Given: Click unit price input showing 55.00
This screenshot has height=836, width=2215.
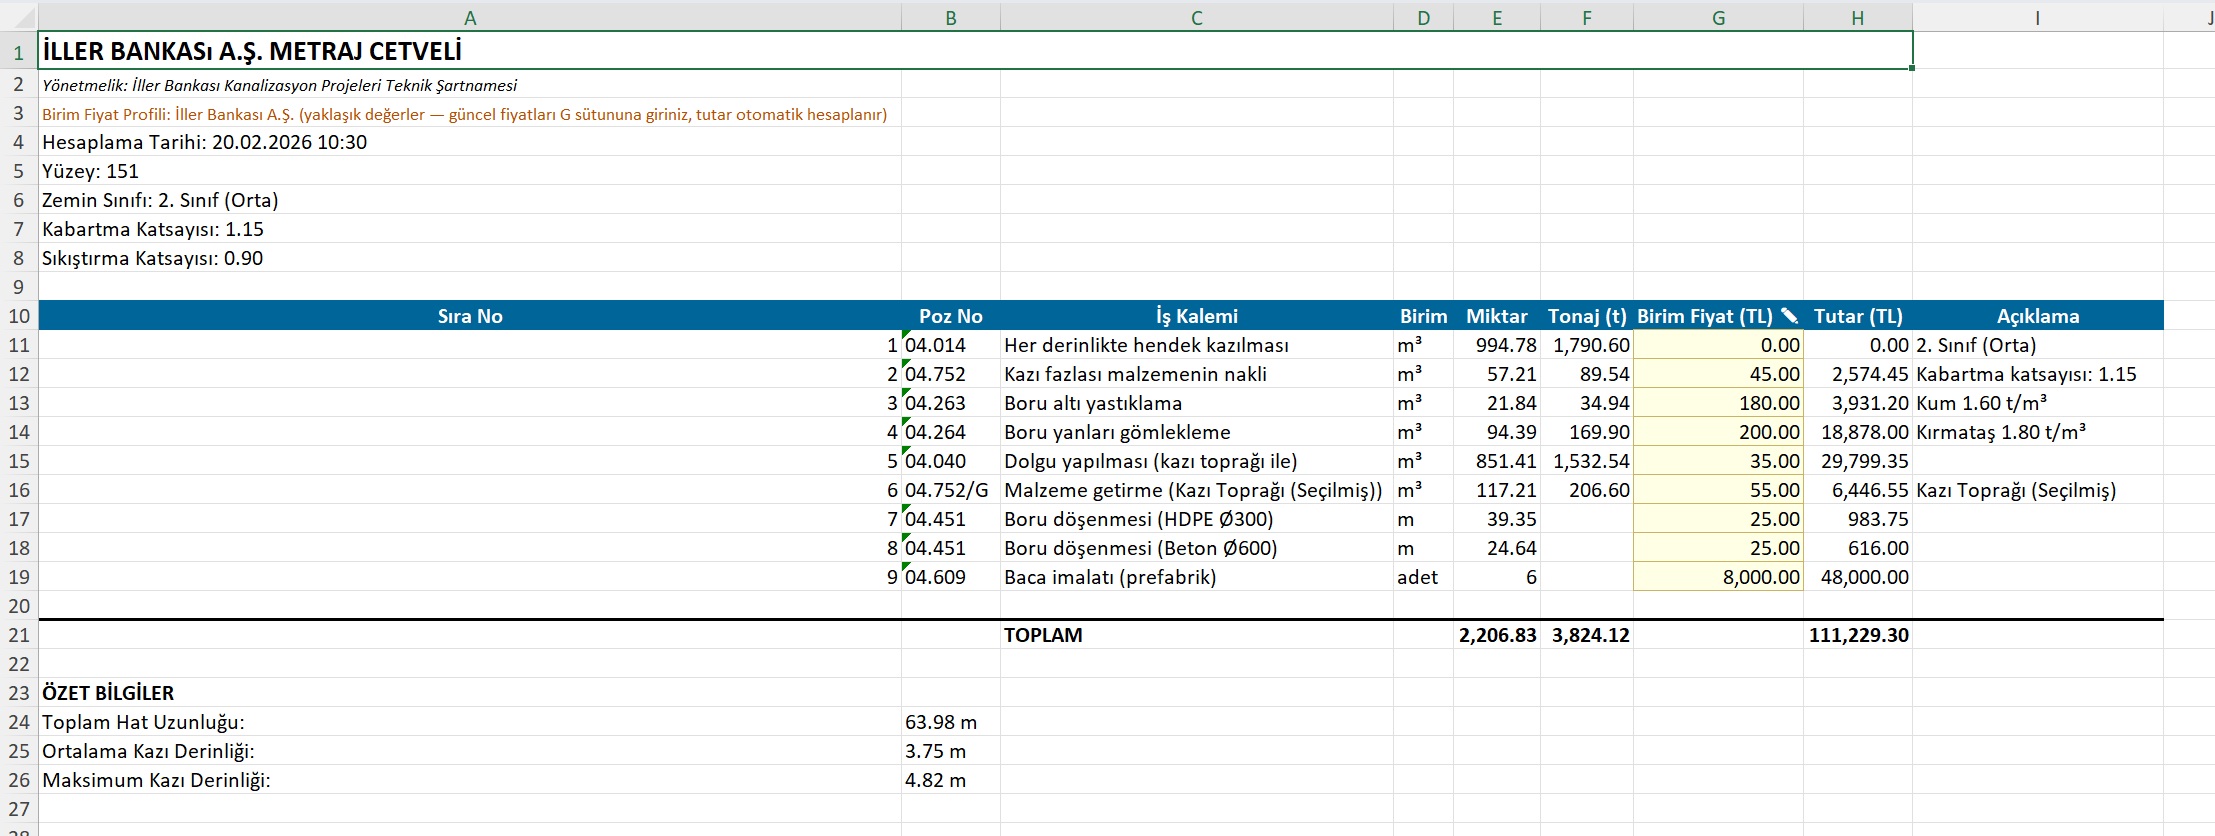Looking at the screenshot, I should [x=1718, y=490].
